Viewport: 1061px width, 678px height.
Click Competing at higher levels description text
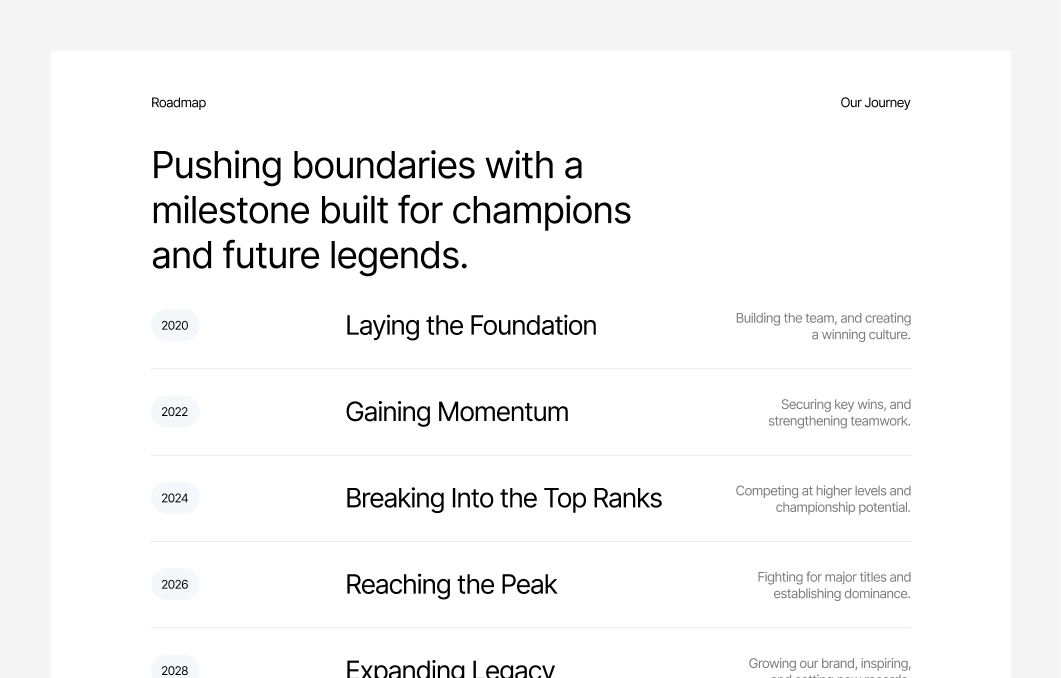pyautogui.click(x=823, y=499)
